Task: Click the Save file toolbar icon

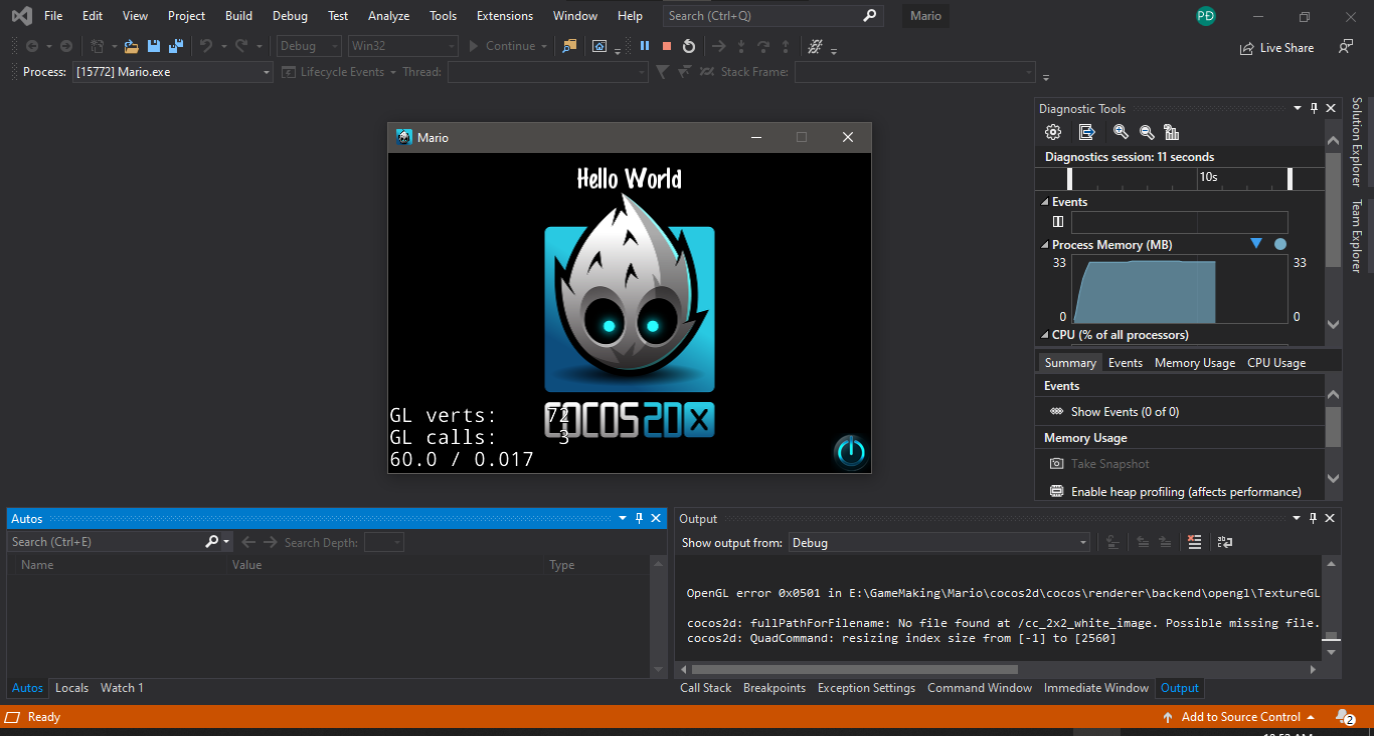Action: [153, 46]
